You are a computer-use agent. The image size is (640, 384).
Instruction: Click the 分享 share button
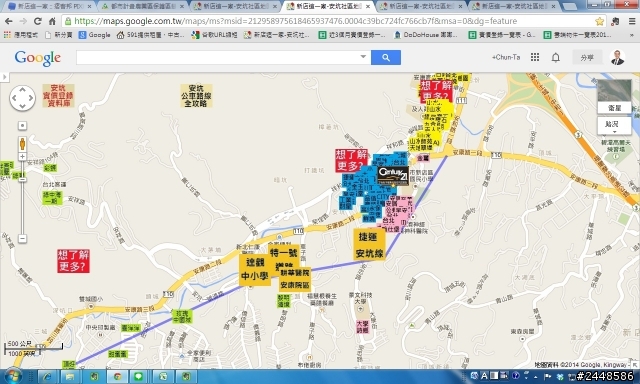[x=587, y=58]
